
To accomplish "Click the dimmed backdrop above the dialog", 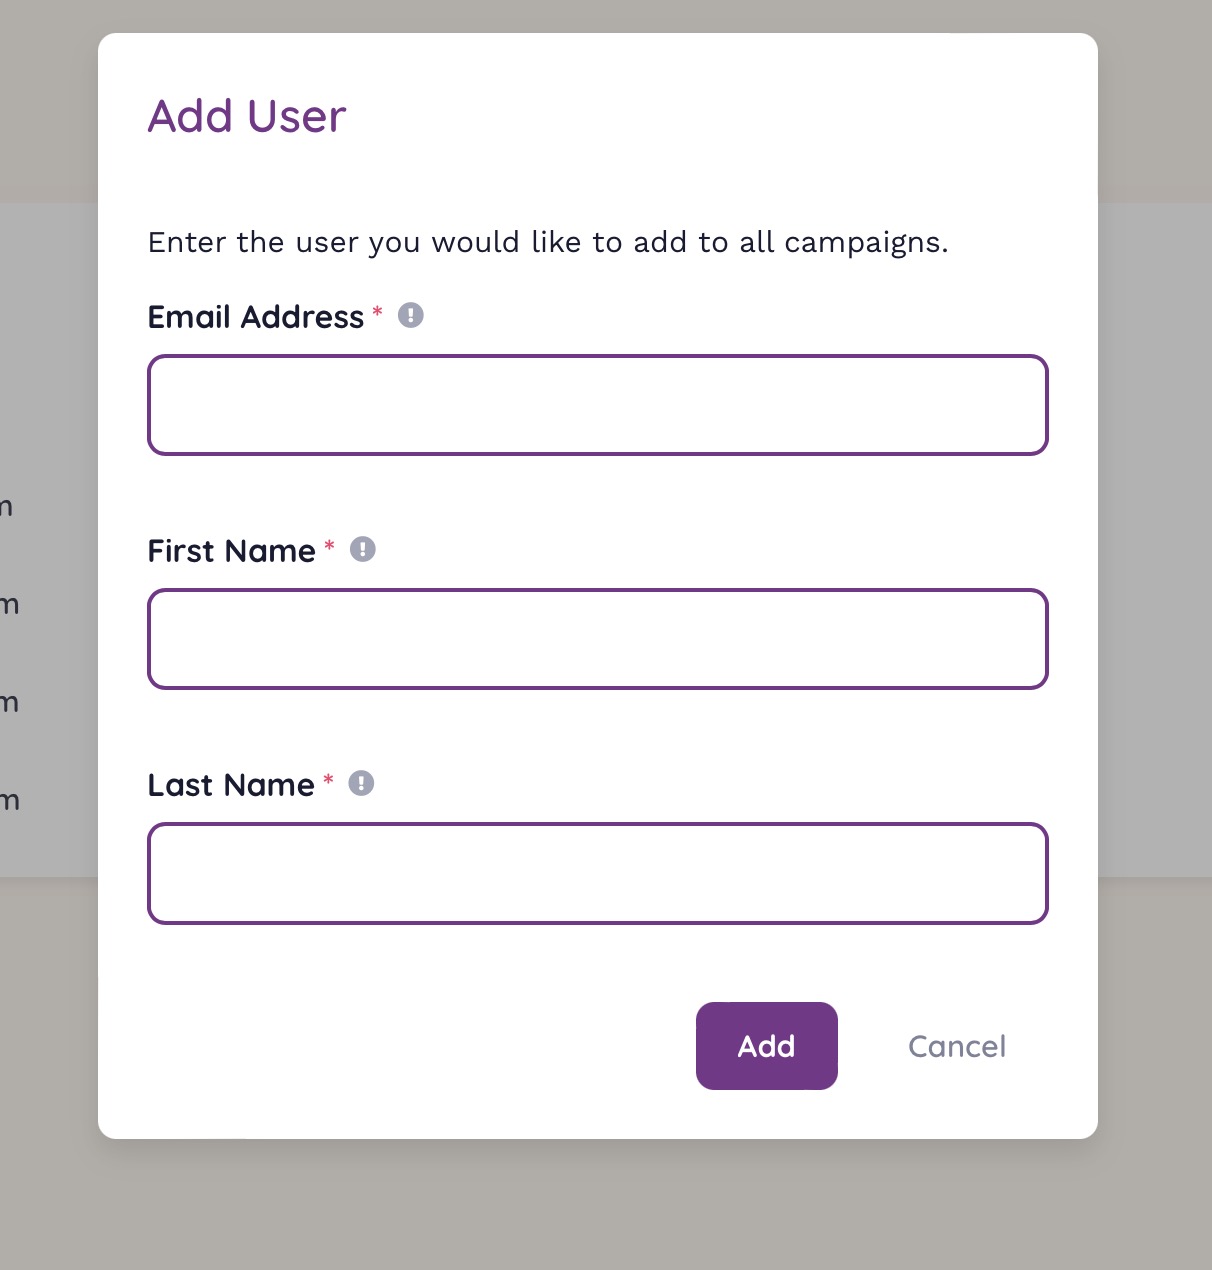I will [606, 15].
